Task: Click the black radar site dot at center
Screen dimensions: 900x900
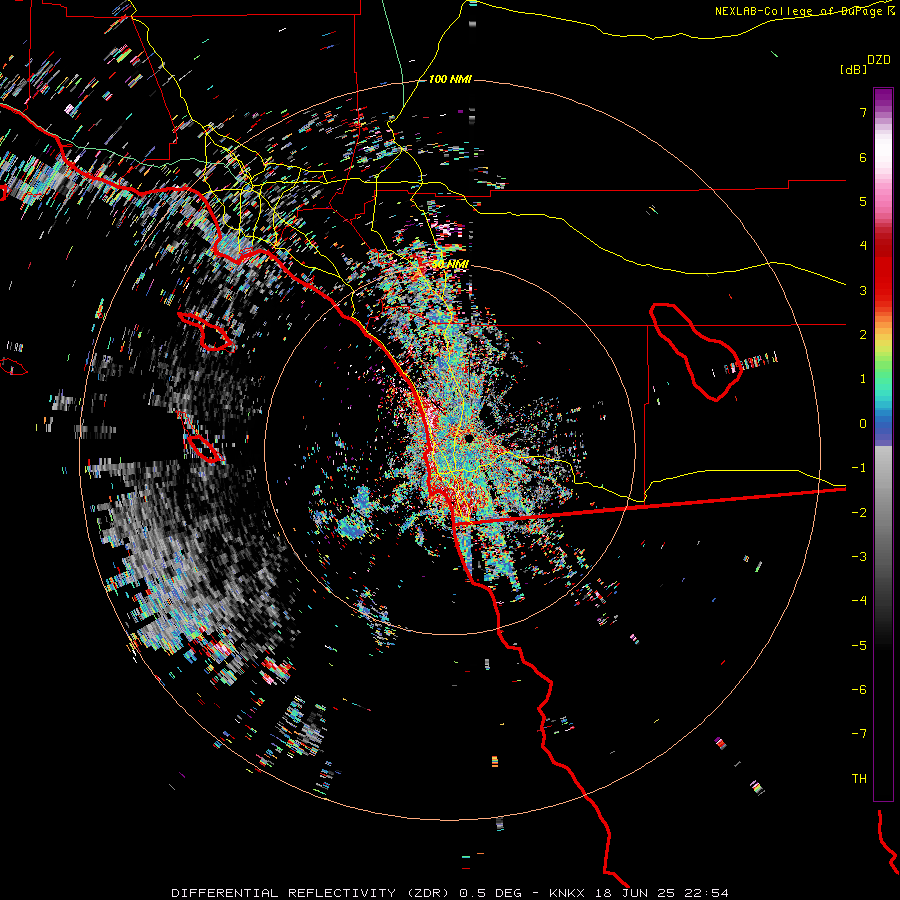Action: coord(470,439)
